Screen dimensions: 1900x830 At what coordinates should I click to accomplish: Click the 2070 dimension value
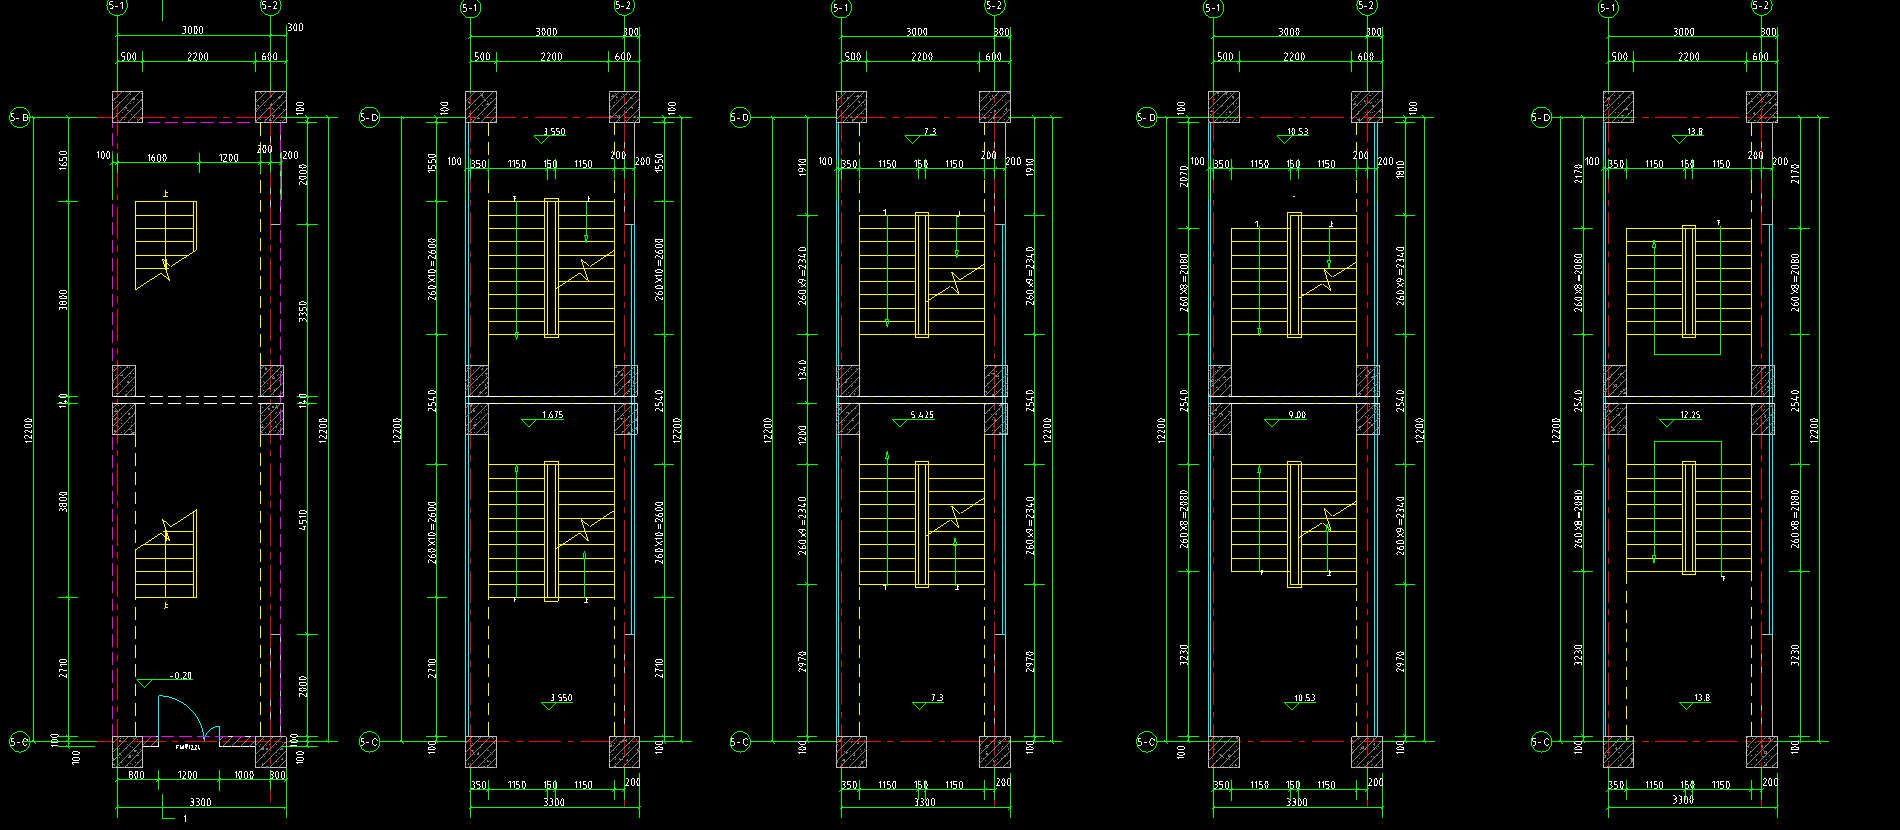[1183, 176]
